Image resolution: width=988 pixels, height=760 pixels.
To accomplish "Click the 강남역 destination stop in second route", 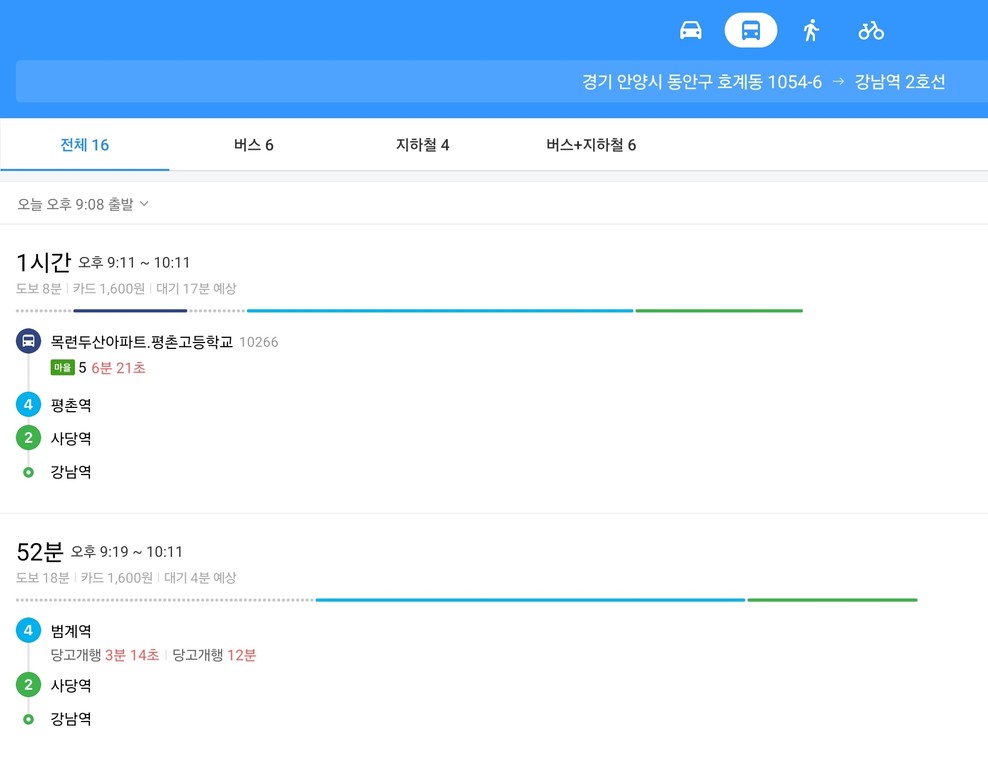I will coord(71,719).
